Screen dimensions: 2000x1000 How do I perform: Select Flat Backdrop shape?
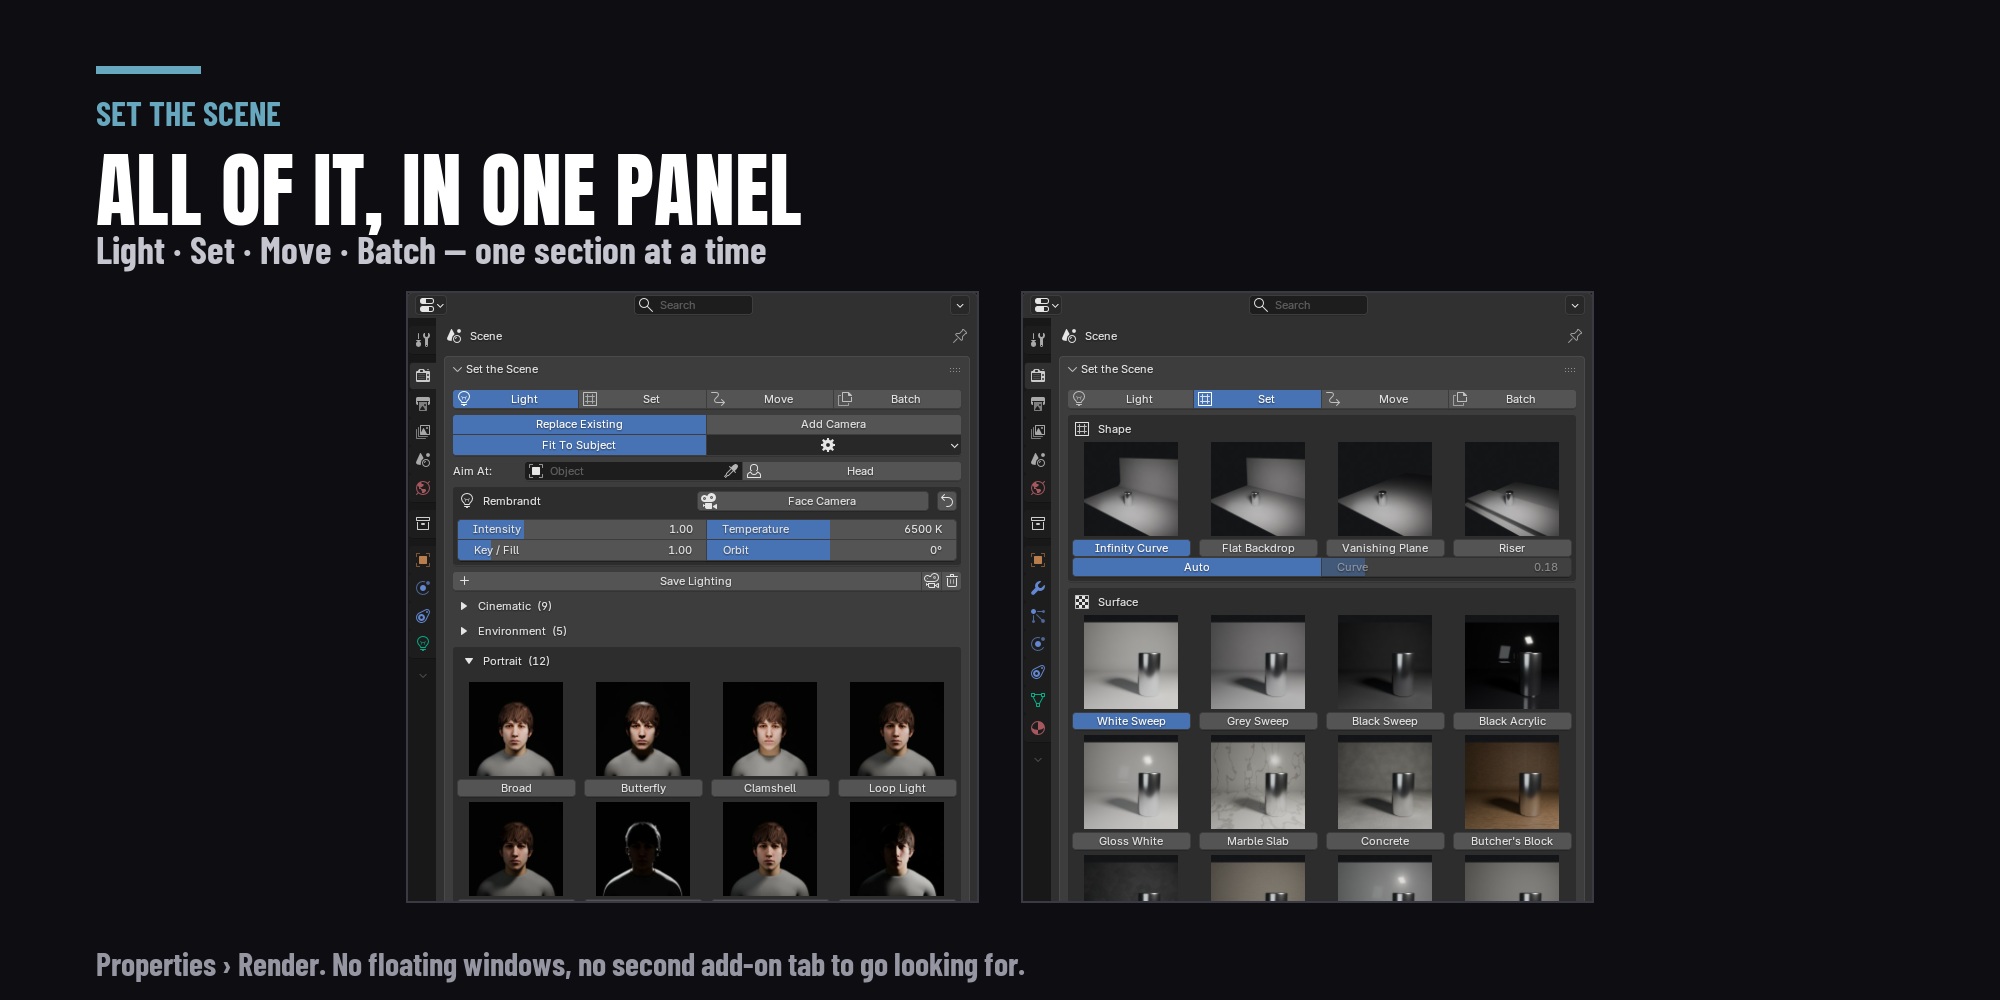pyautogui.click(x=1258, y=548)
